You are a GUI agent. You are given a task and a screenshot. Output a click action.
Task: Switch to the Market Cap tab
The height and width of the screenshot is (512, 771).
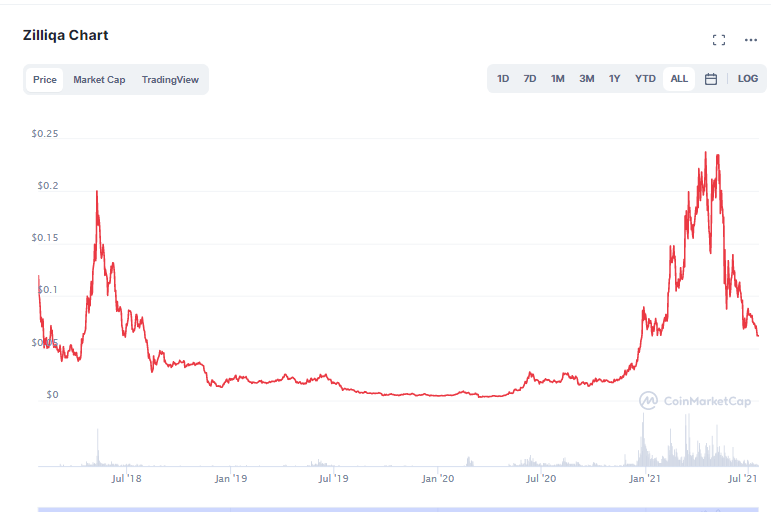click(x=99, y=80)
